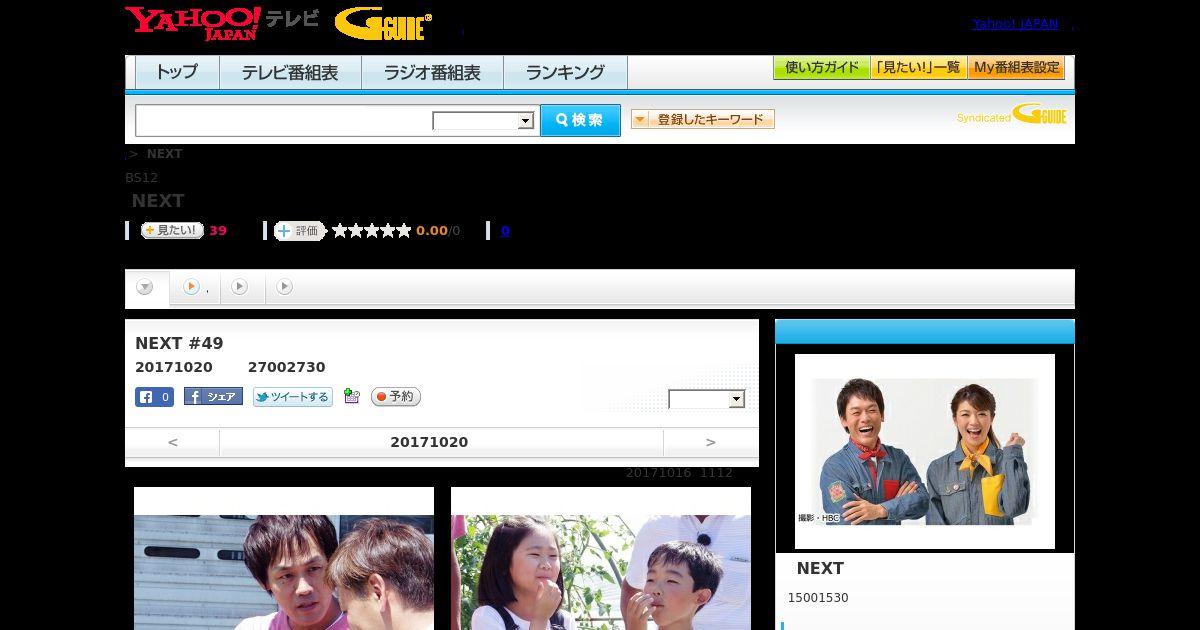Focus the program search input field

(x=284, y=120)
